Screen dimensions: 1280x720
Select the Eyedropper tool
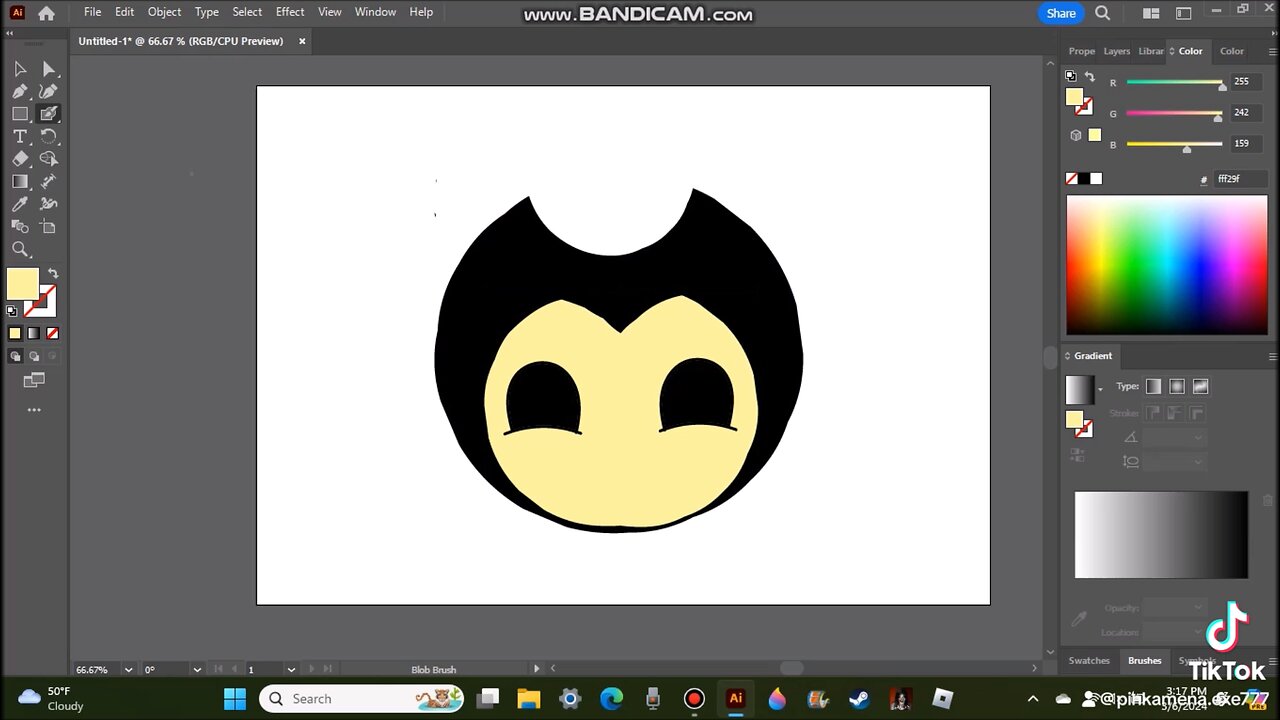[20, 204]
